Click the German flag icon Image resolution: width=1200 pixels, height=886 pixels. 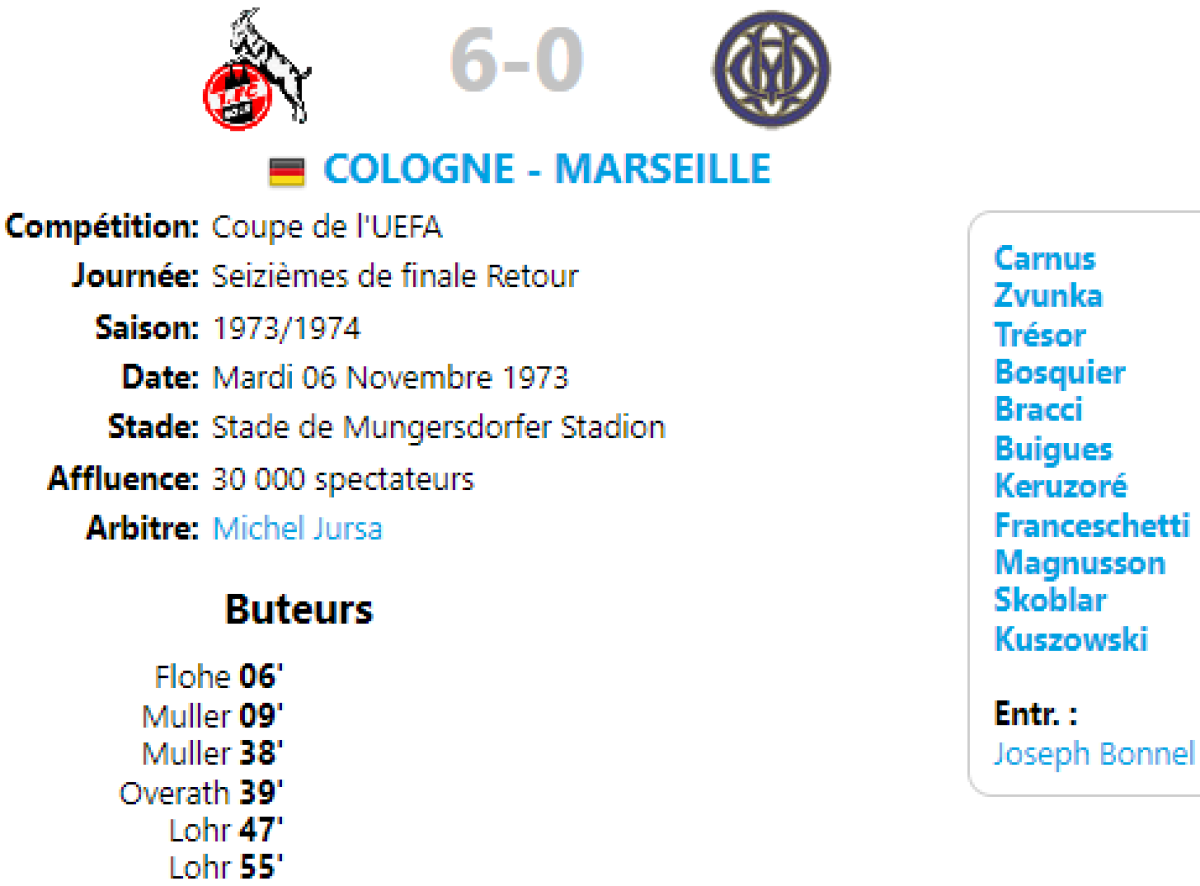287,172
